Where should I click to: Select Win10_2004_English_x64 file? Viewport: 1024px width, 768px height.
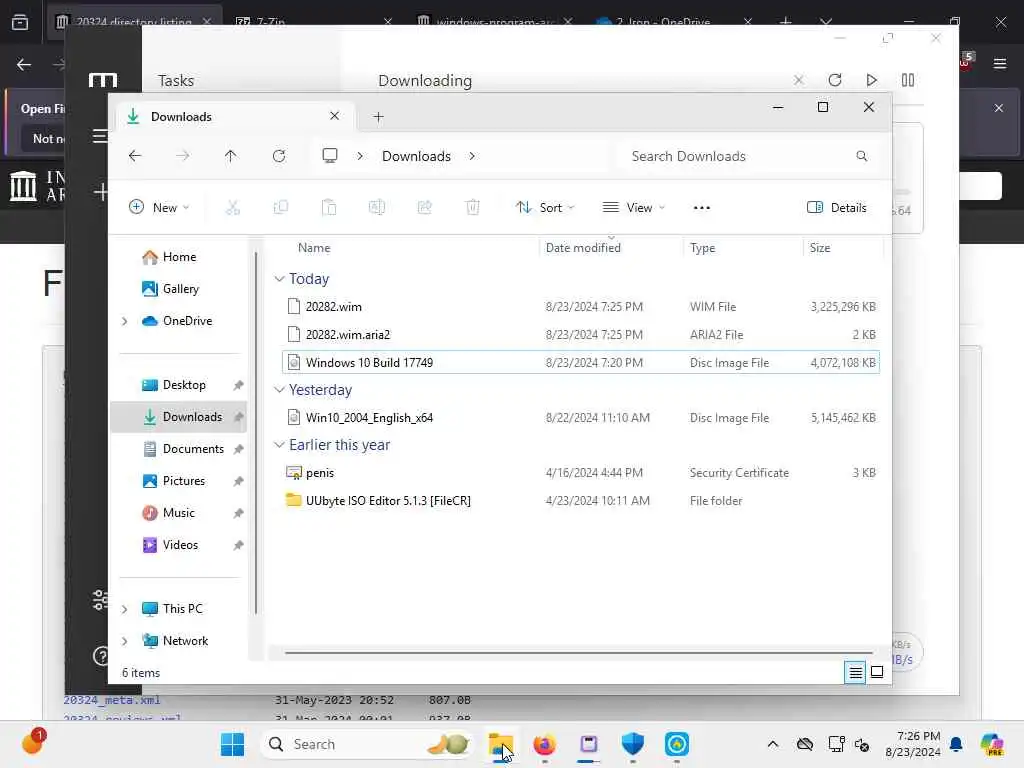[581, 417]
